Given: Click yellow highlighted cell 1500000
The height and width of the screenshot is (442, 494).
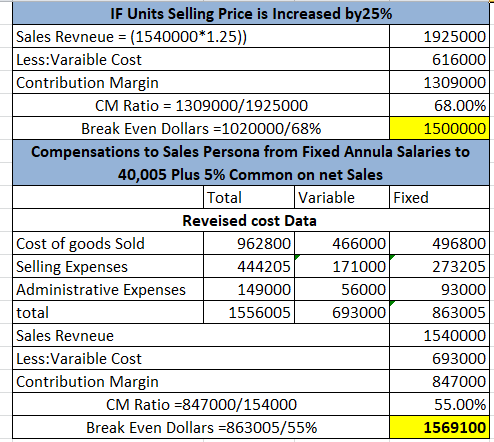Looking at the screenshot, I should click(439, 128).
